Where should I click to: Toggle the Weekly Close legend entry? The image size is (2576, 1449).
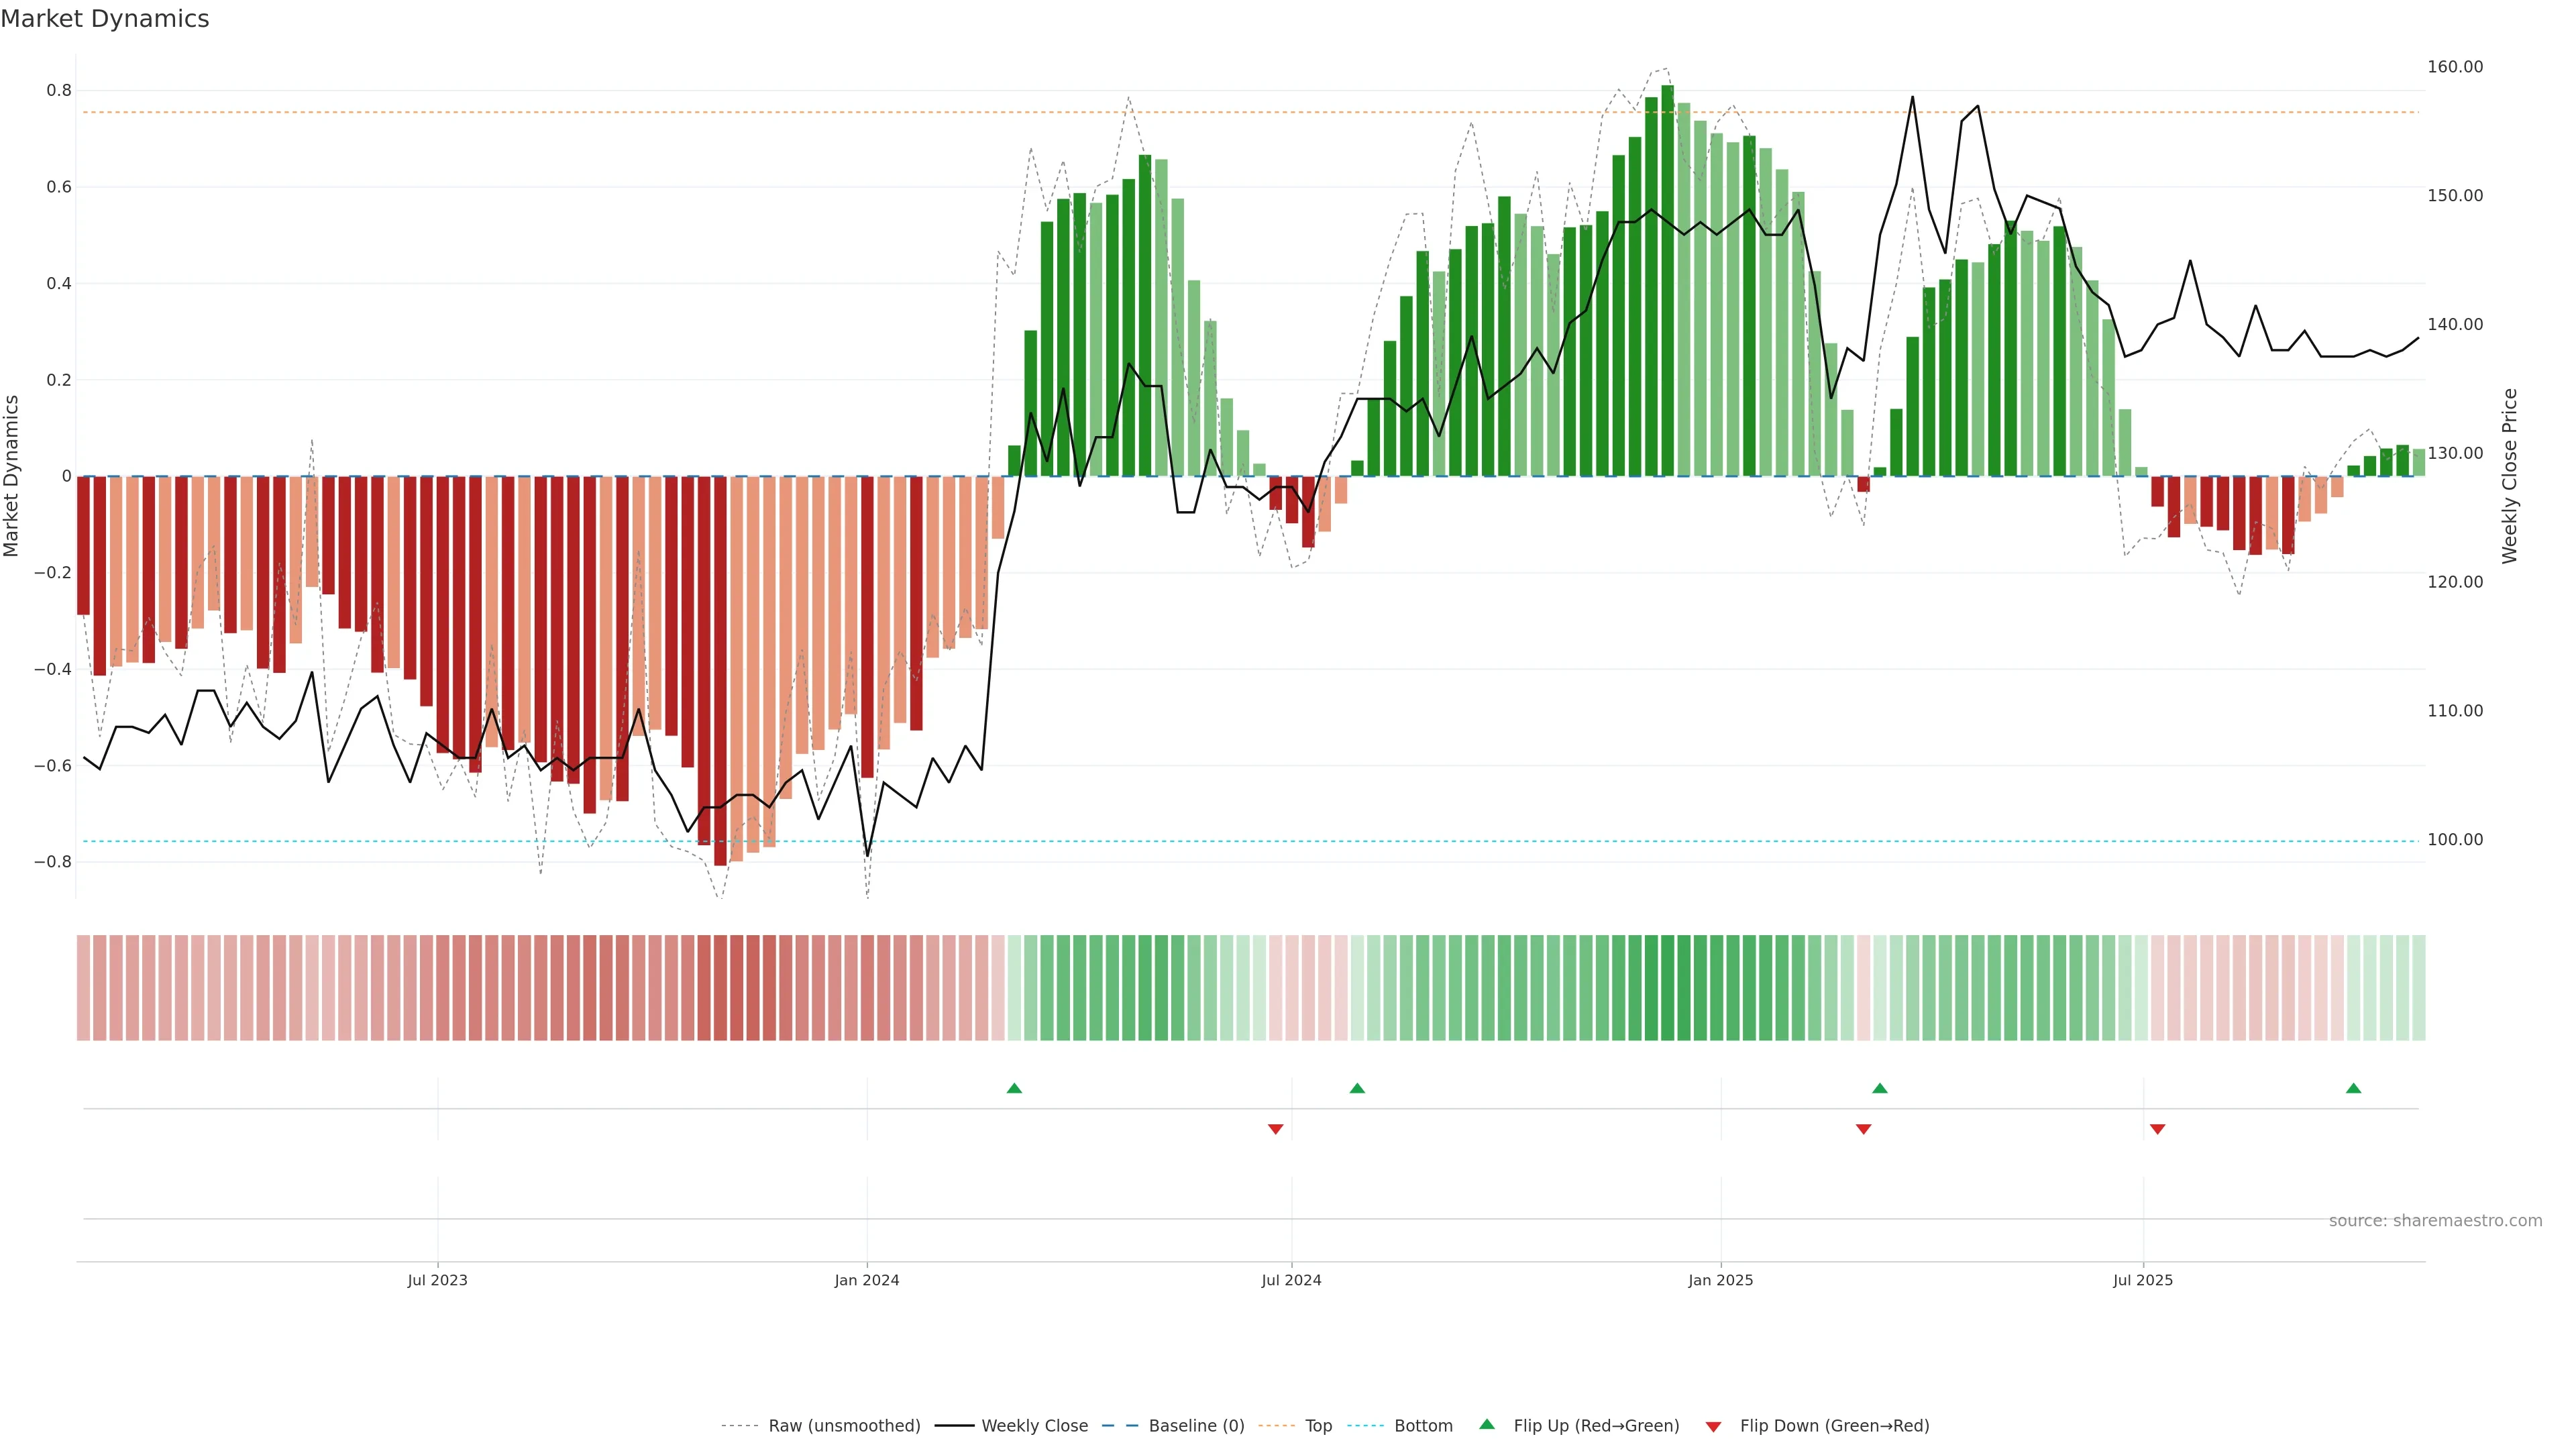(1034, 1426)
